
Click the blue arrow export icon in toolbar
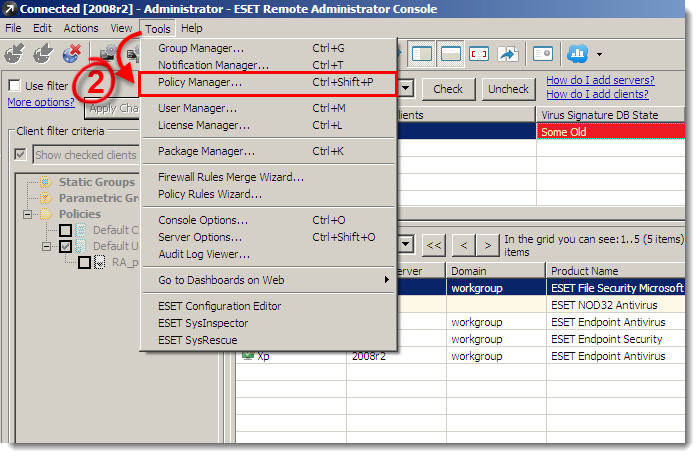(508, 53)
